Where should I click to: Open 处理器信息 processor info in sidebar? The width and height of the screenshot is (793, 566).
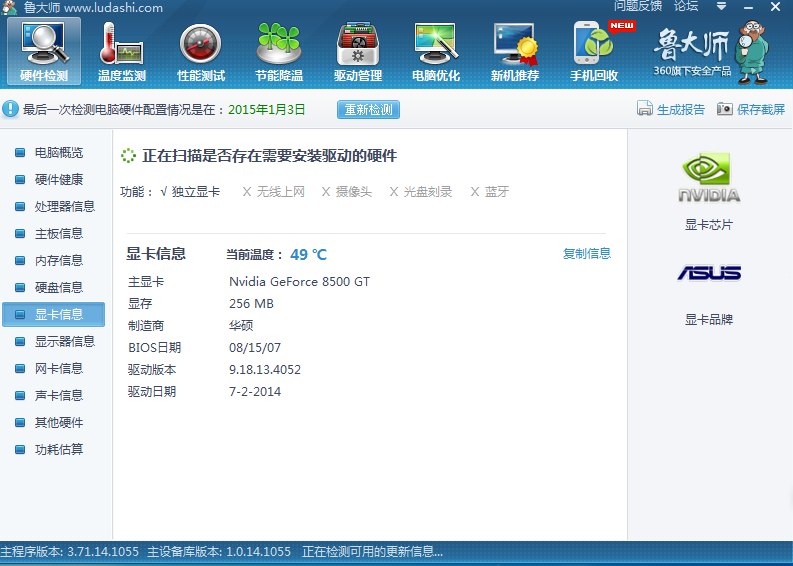[x=64, y=207]
